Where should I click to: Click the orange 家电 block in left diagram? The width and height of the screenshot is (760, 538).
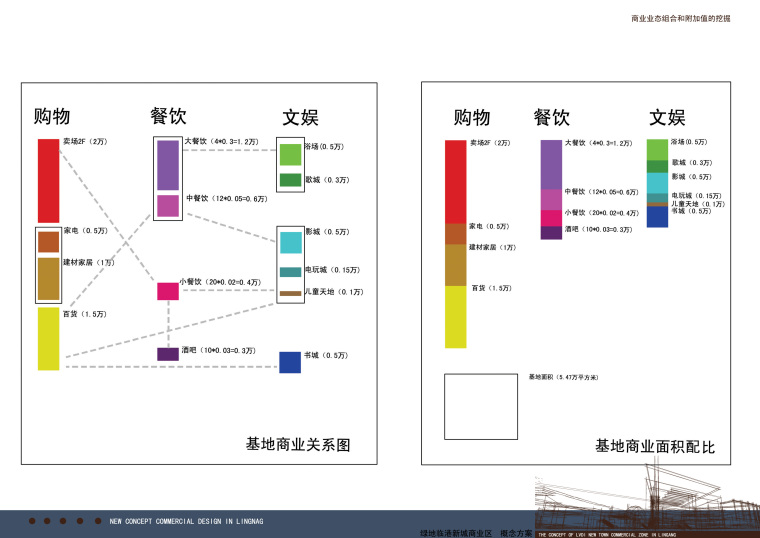pos(48,241)
